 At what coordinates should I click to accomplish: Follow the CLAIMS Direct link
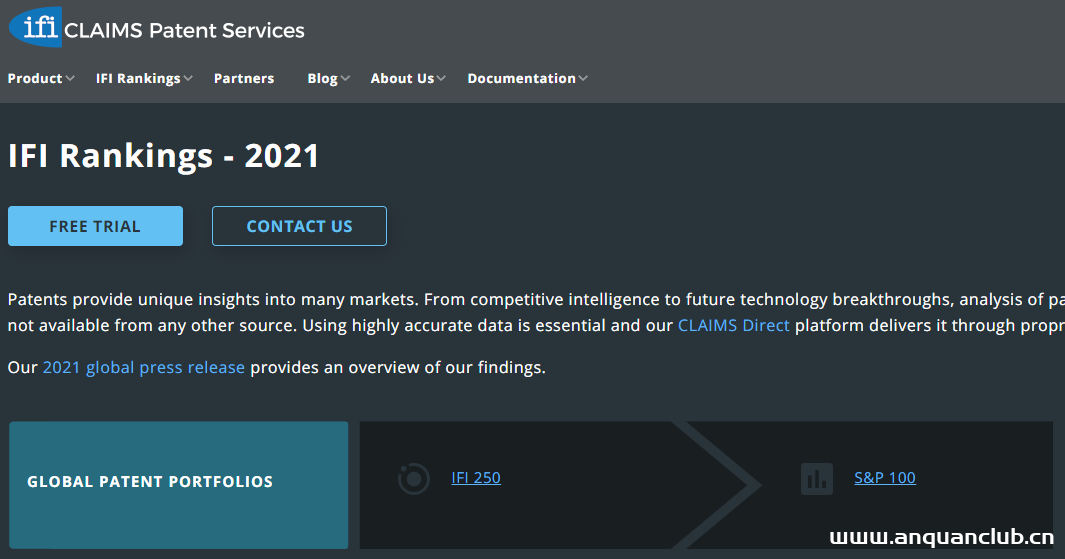pyautogui.click(x=734, y=325)
